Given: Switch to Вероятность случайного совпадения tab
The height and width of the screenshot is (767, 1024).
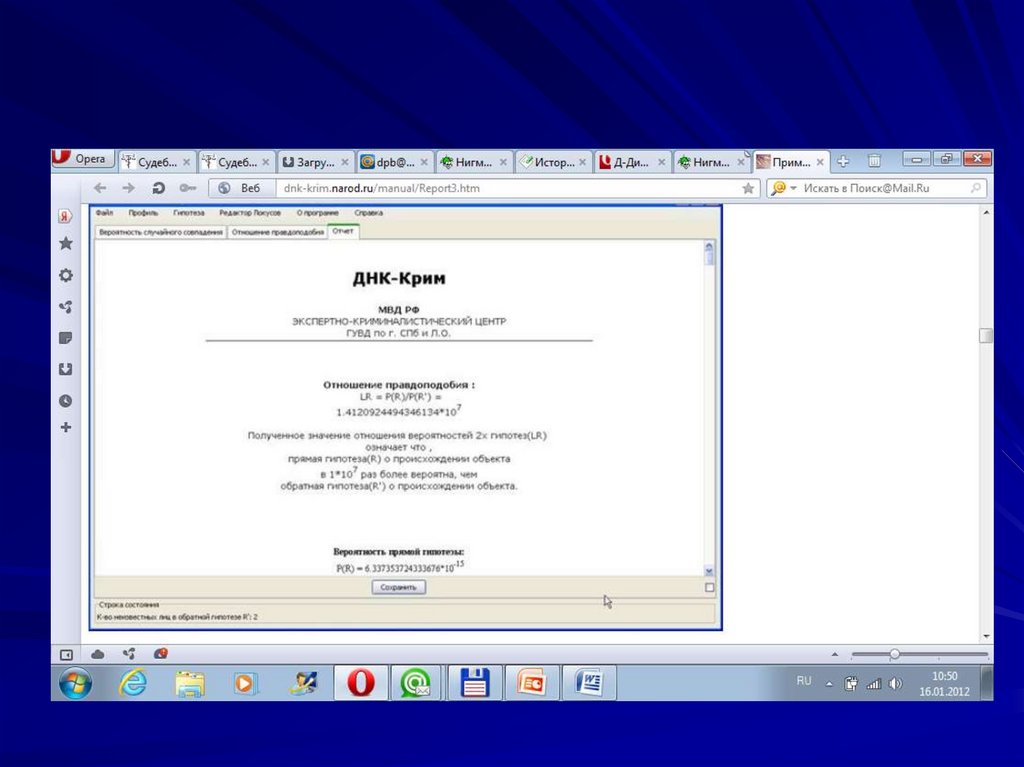Looking at the screenshot, I should [160, 232].
